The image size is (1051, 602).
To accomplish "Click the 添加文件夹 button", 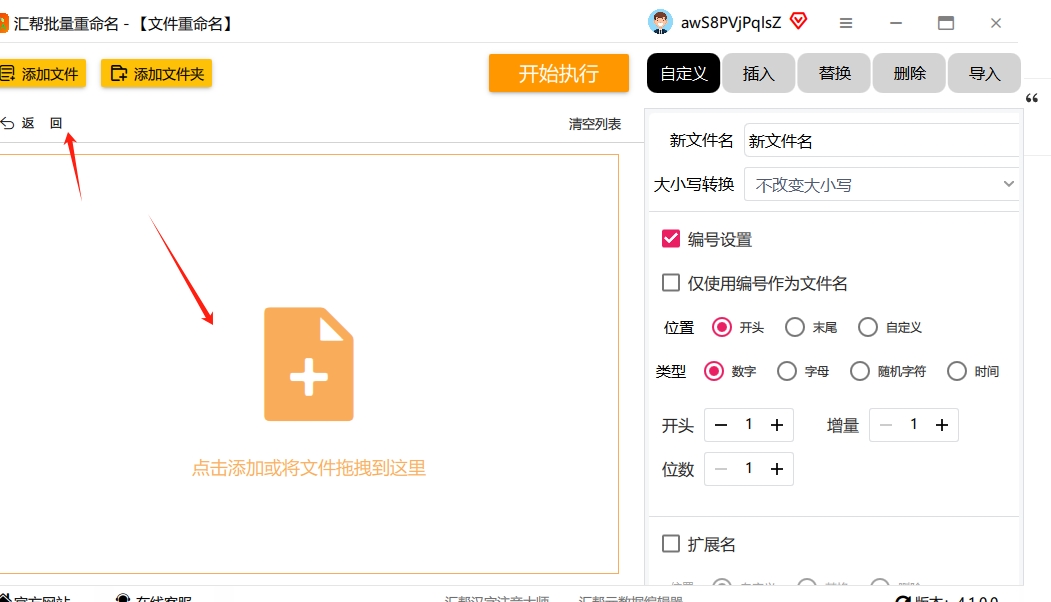I will [156, 74].
